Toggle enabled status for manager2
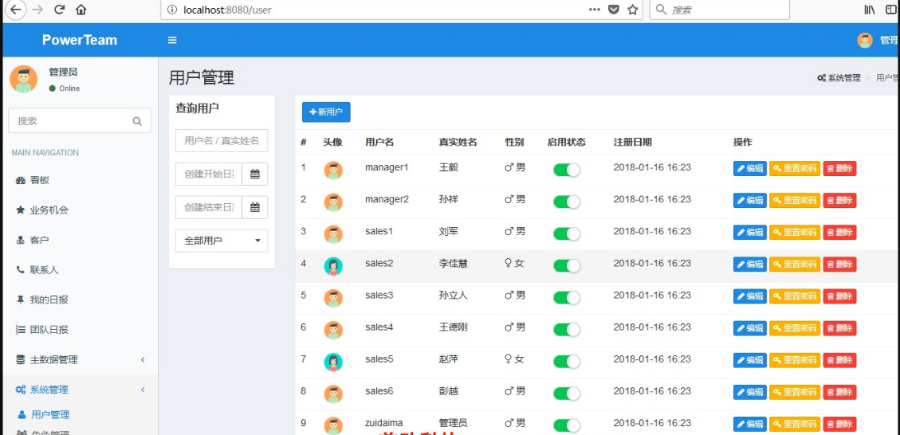The width and height of the screenshot is (900, 435). pos(567,202)
